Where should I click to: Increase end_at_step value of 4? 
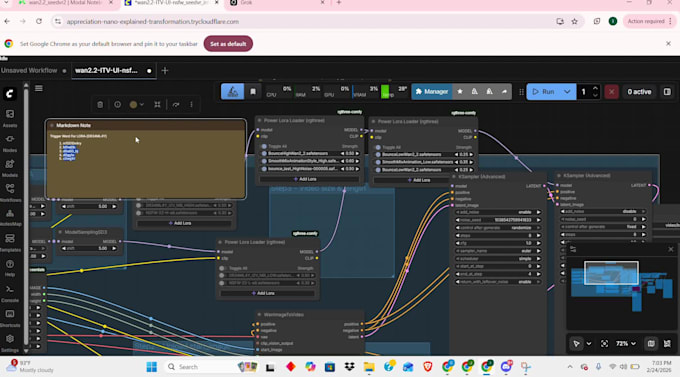tap(539, 274)
